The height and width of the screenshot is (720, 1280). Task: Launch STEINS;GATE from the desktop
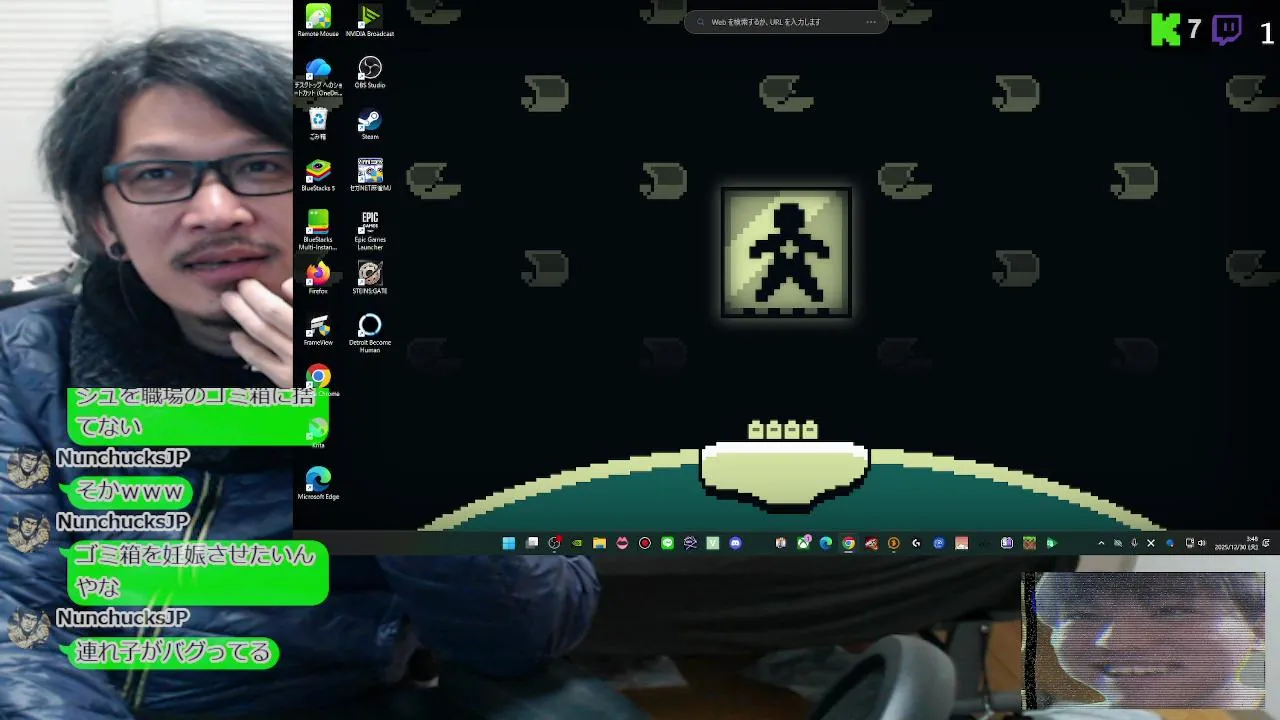[x=370, y=278]
